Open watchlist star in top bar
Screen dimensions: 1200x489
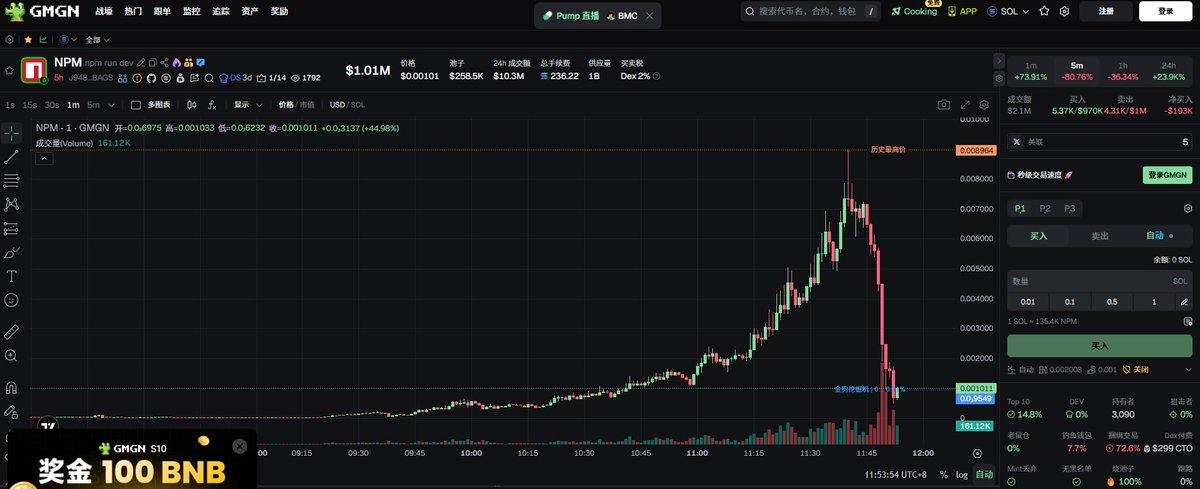(x=1044, y=11)
